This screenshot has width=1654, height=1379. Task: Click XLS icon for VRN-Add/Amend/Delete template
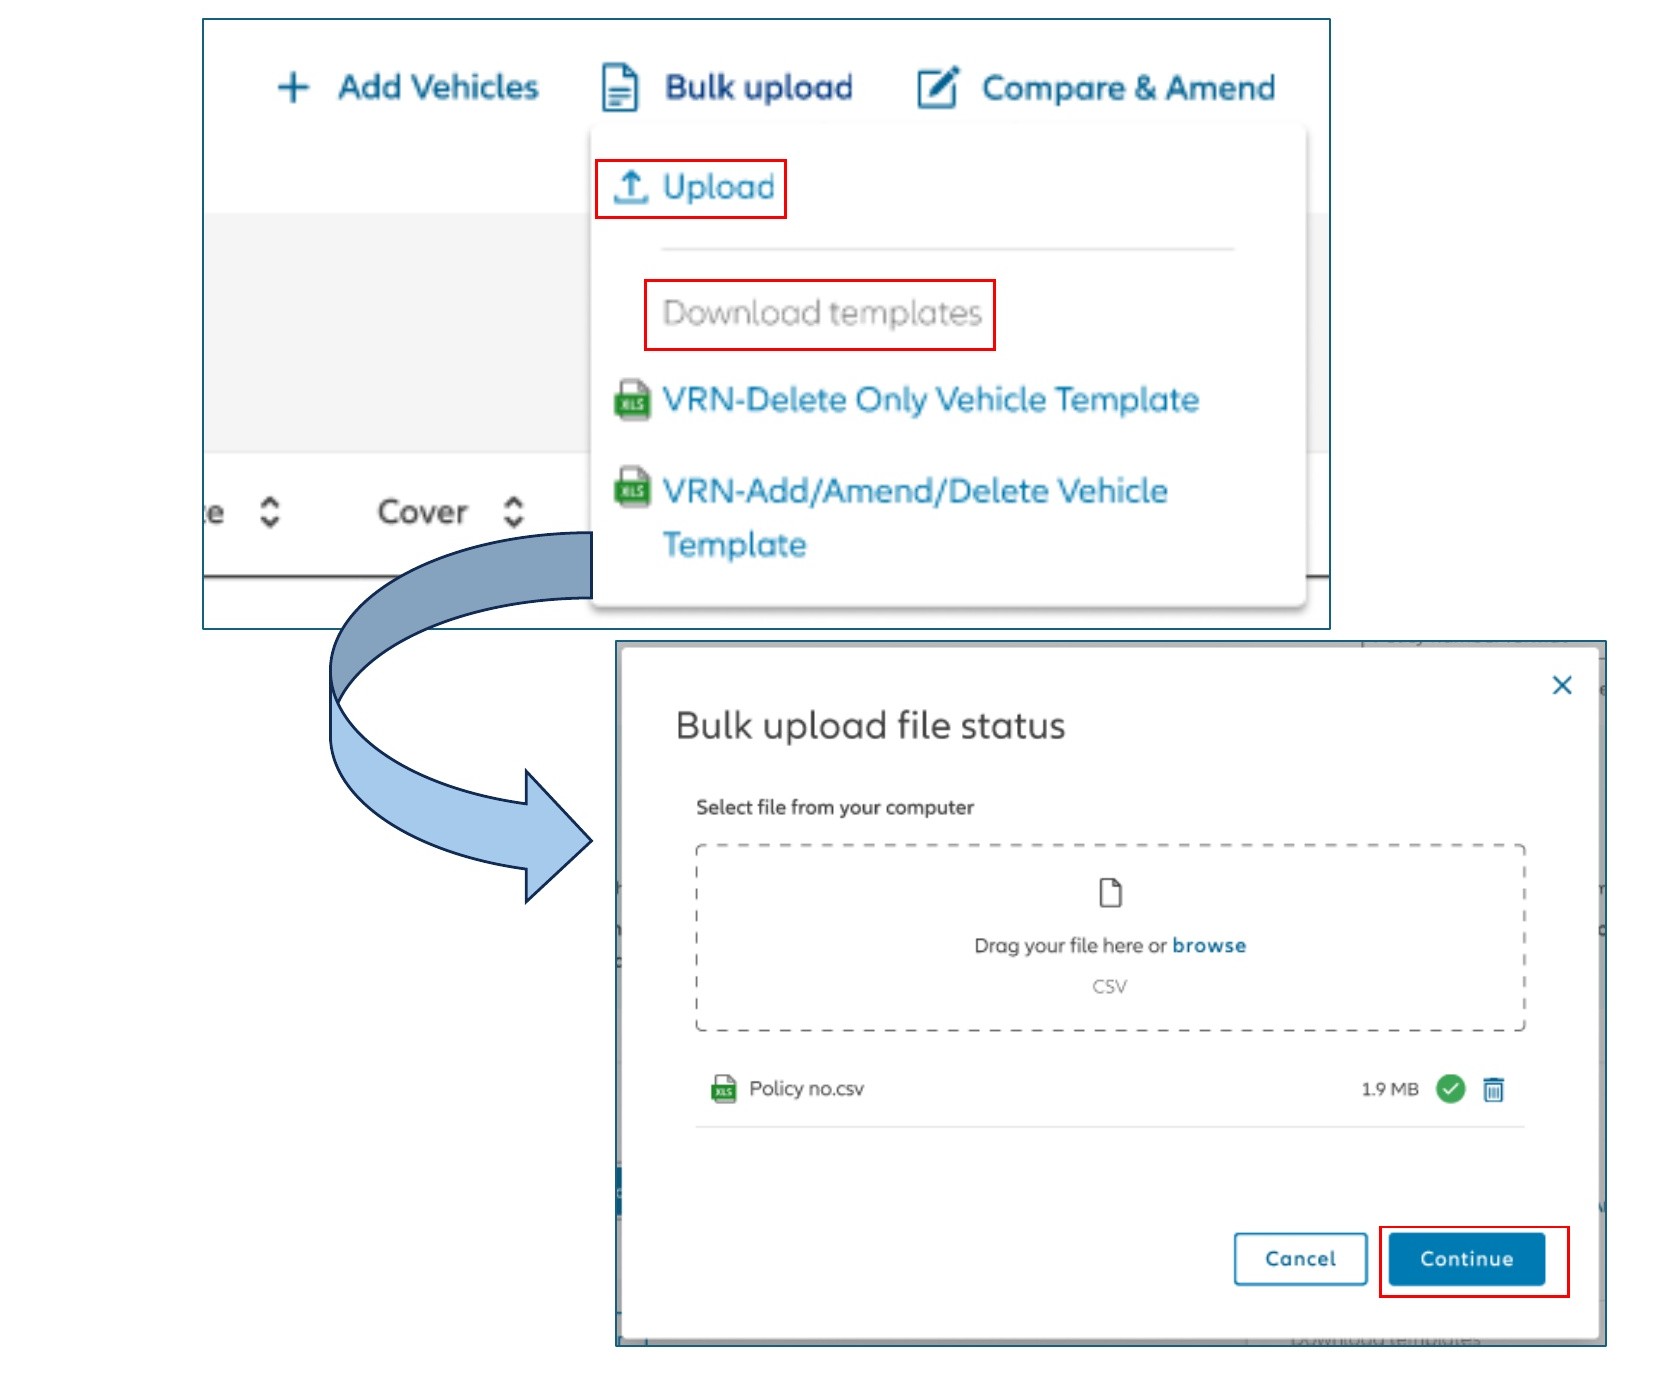632,487
